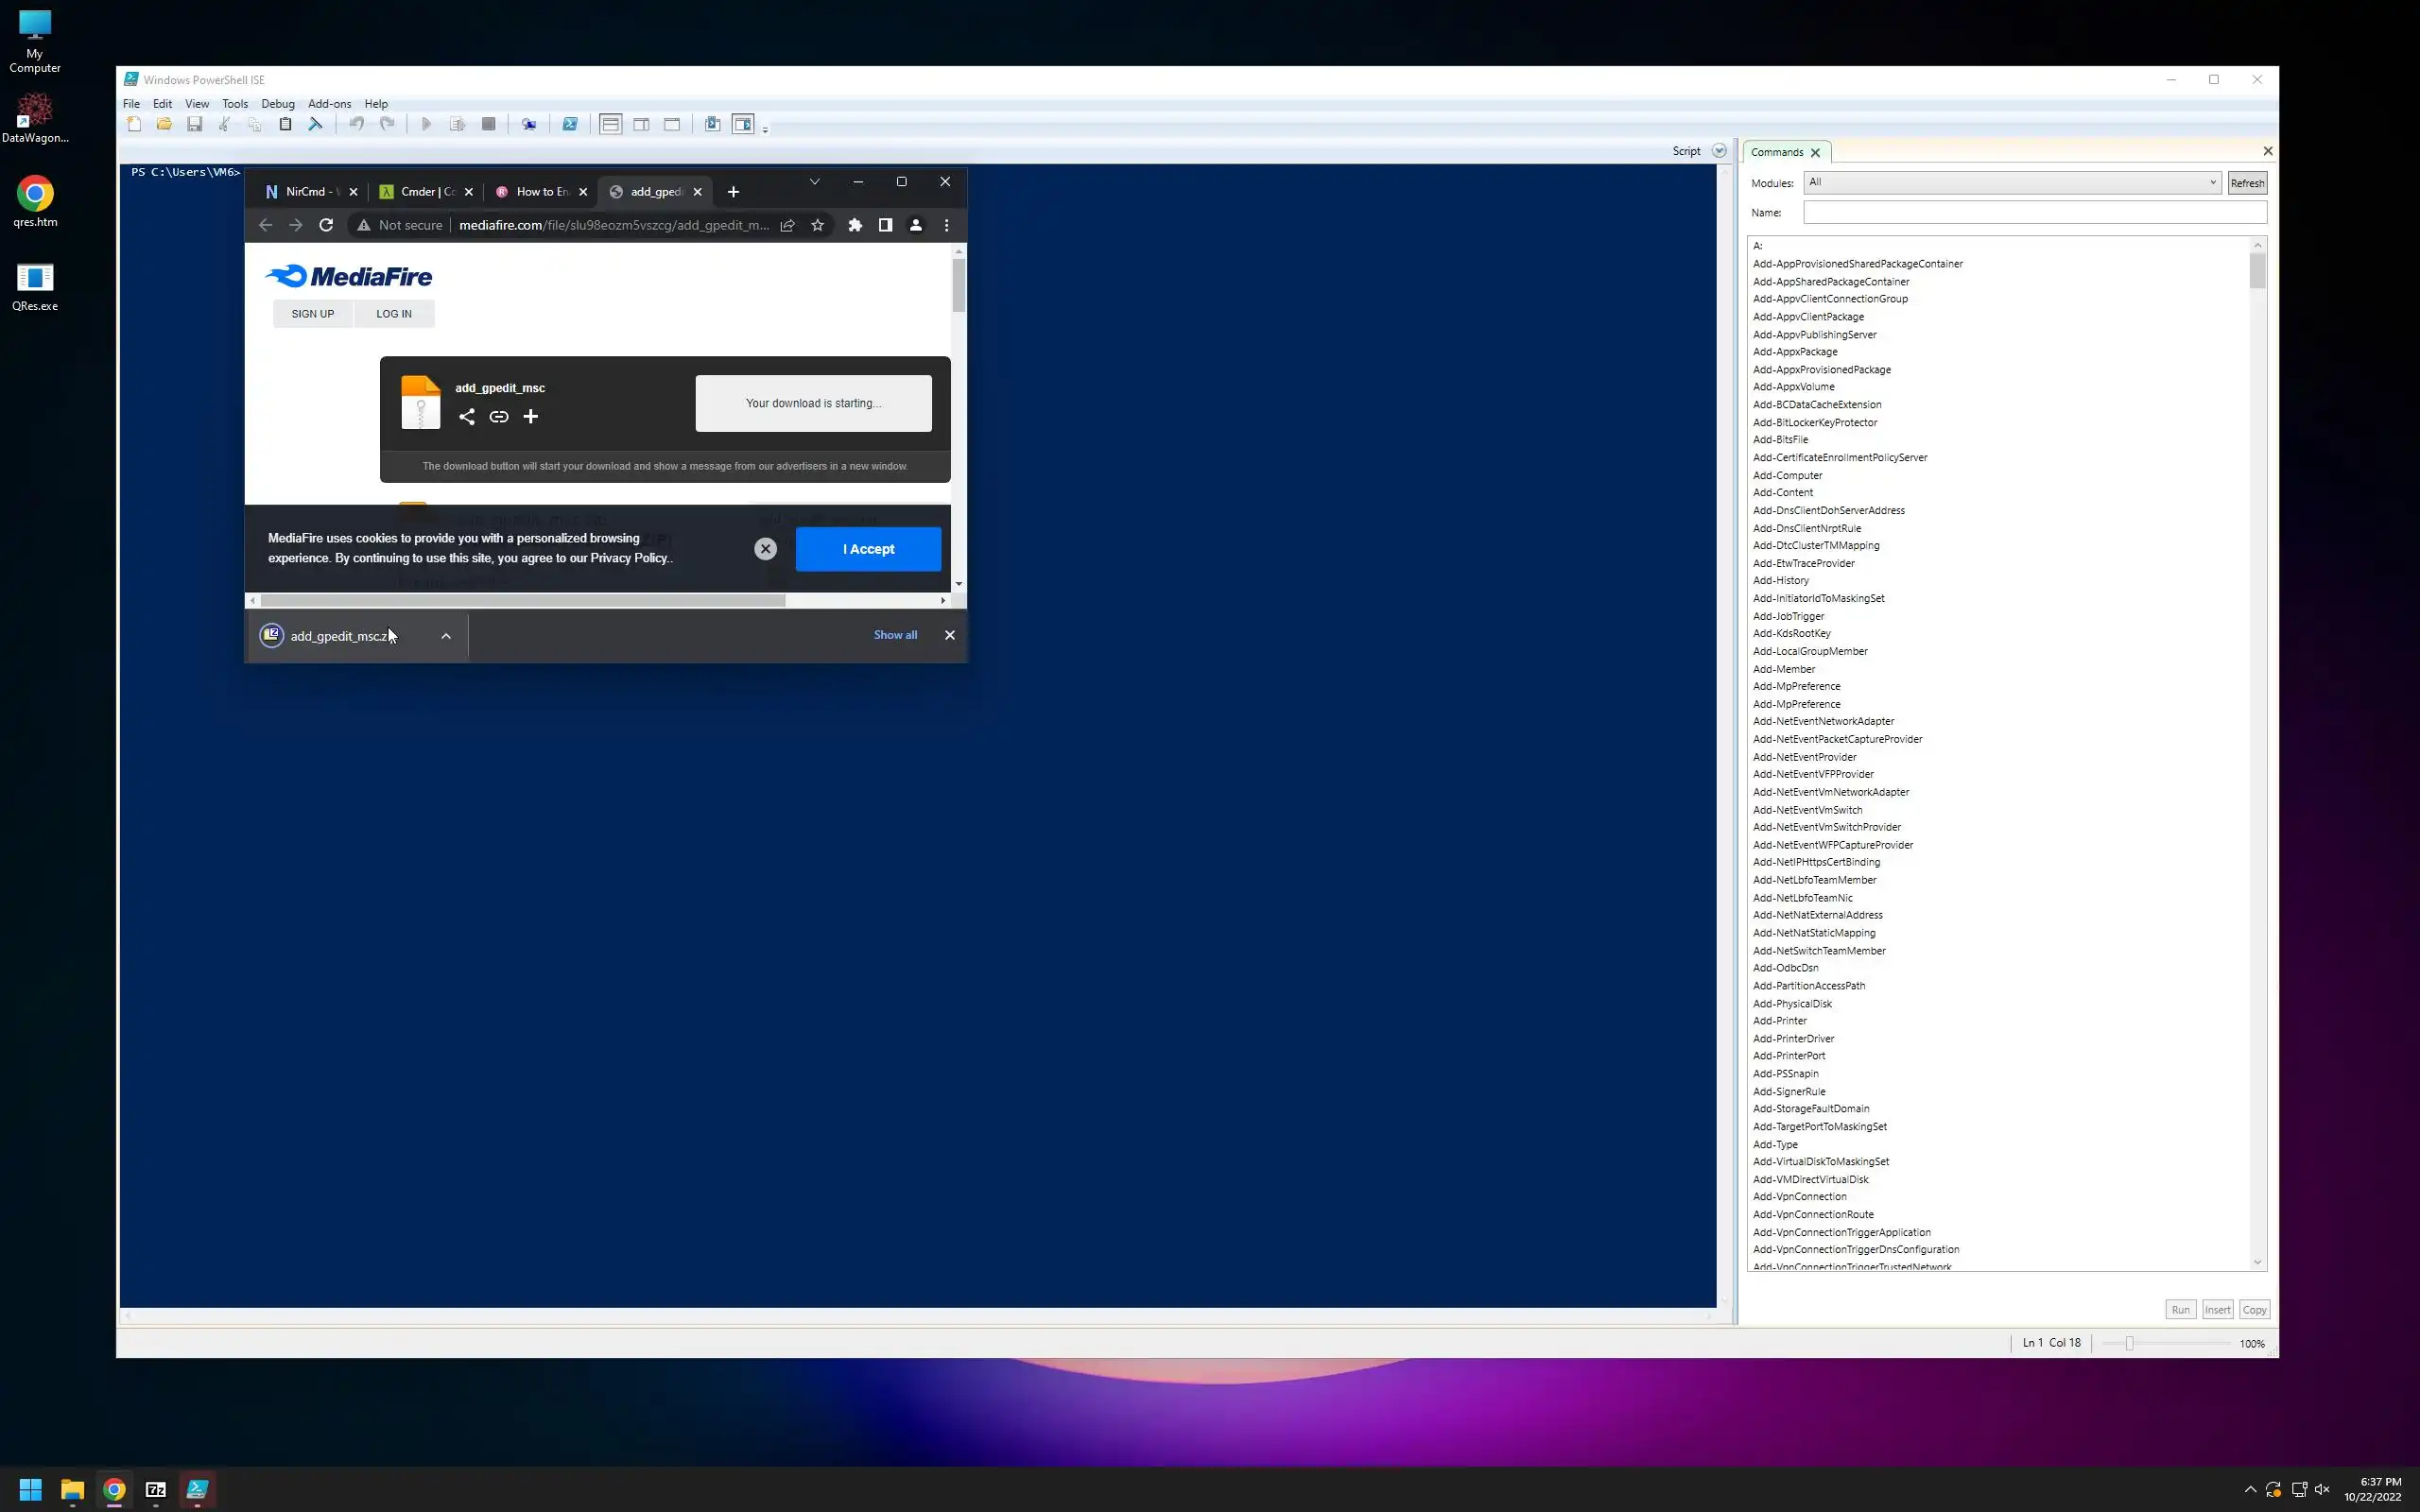The width and height of the screenshot is (2420, 1512).
Task: Click the Paste clipboard icon
Action: tap(285, 124)
